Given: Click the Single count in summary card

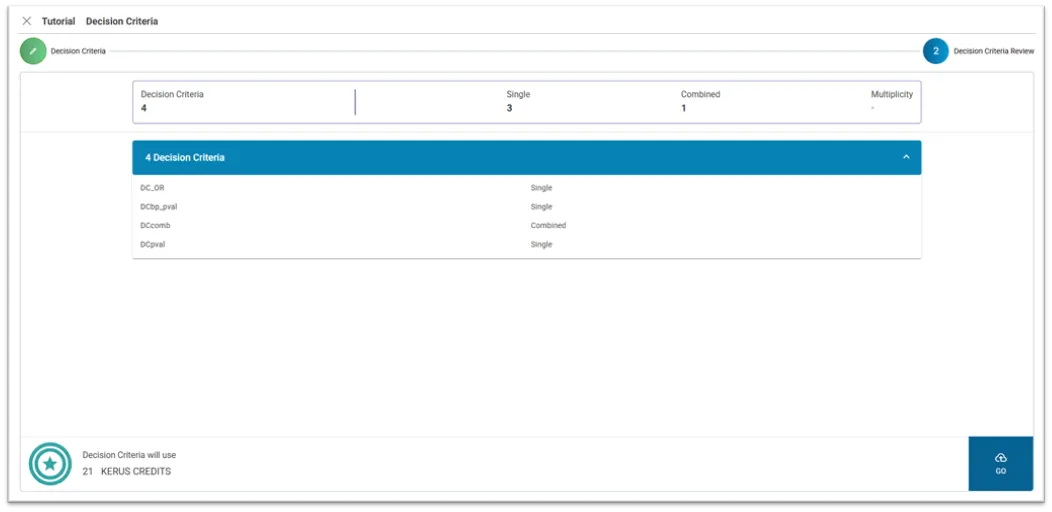Looking at the screenshot, I should coord(509,108).
